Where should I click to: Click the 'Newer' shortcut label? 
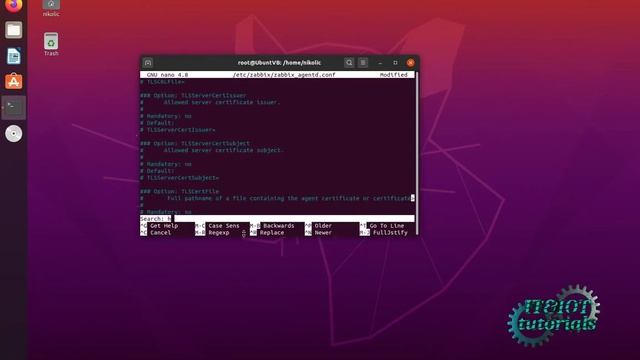tap(323, 233)
